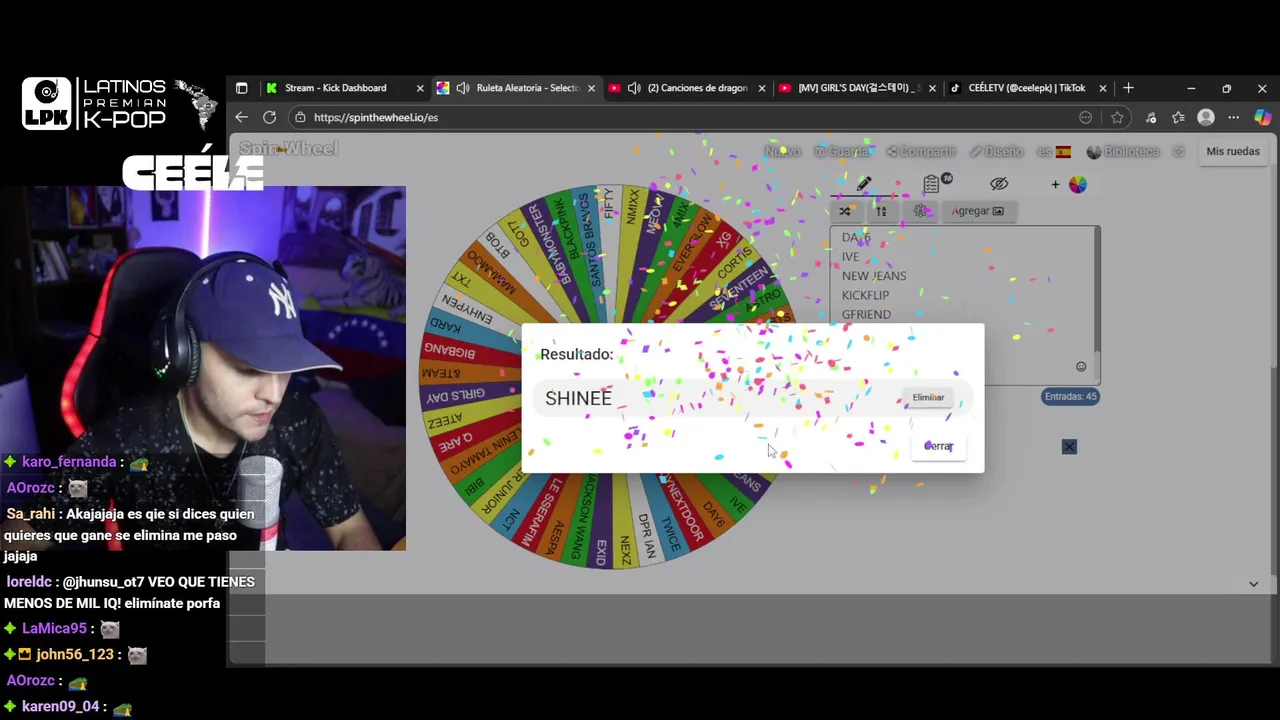The width and height of the screenshot is (1280, 720).
Task: Open the address bar more-options circle icon
Action: (x=1086, y=117)
